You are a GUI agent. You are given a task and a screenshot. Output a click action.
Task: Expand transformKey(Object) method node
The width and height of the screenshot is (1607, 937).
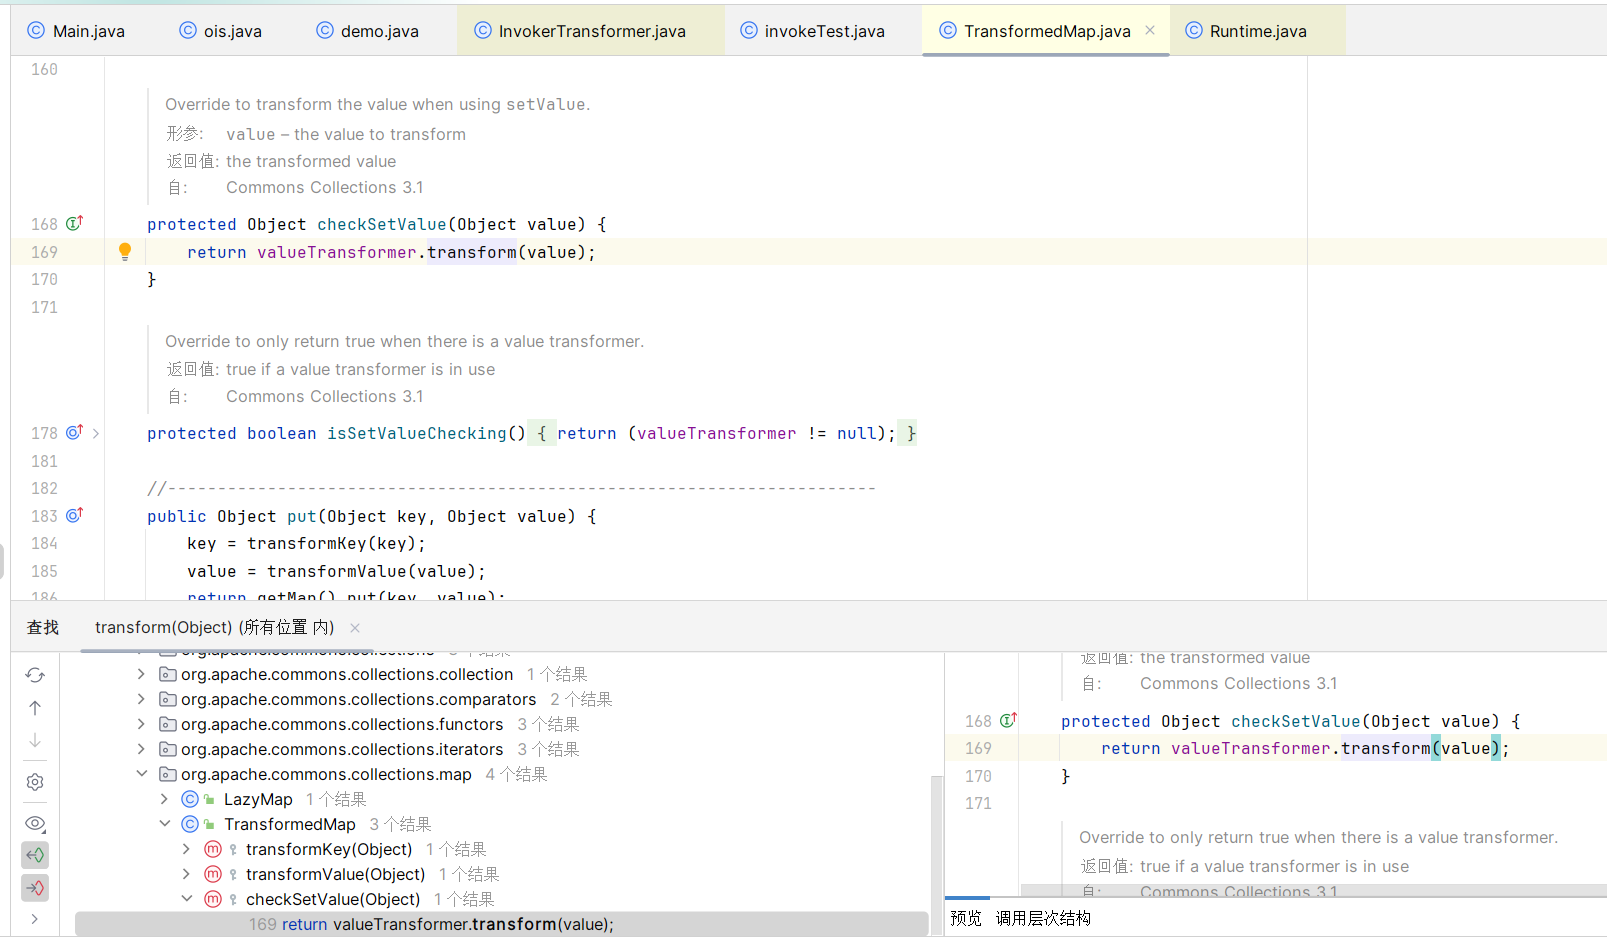[186, 849]
